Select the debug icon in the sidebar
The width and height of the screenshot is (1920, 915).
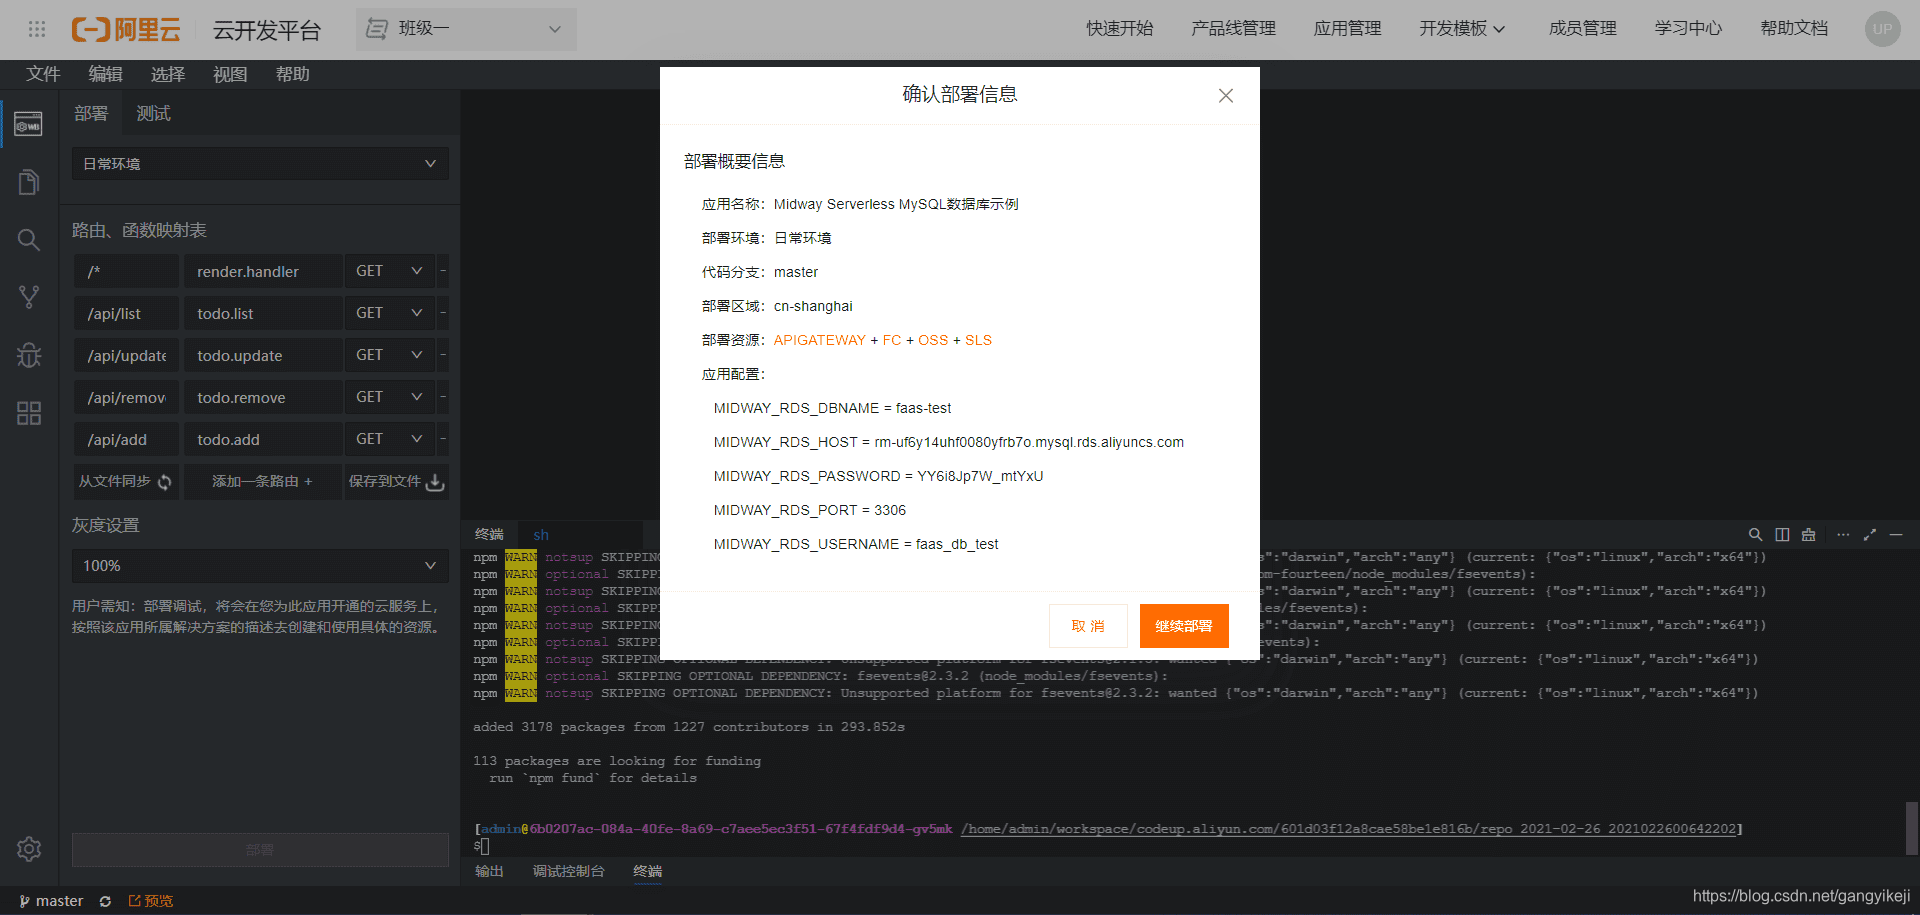coord(28,355)
